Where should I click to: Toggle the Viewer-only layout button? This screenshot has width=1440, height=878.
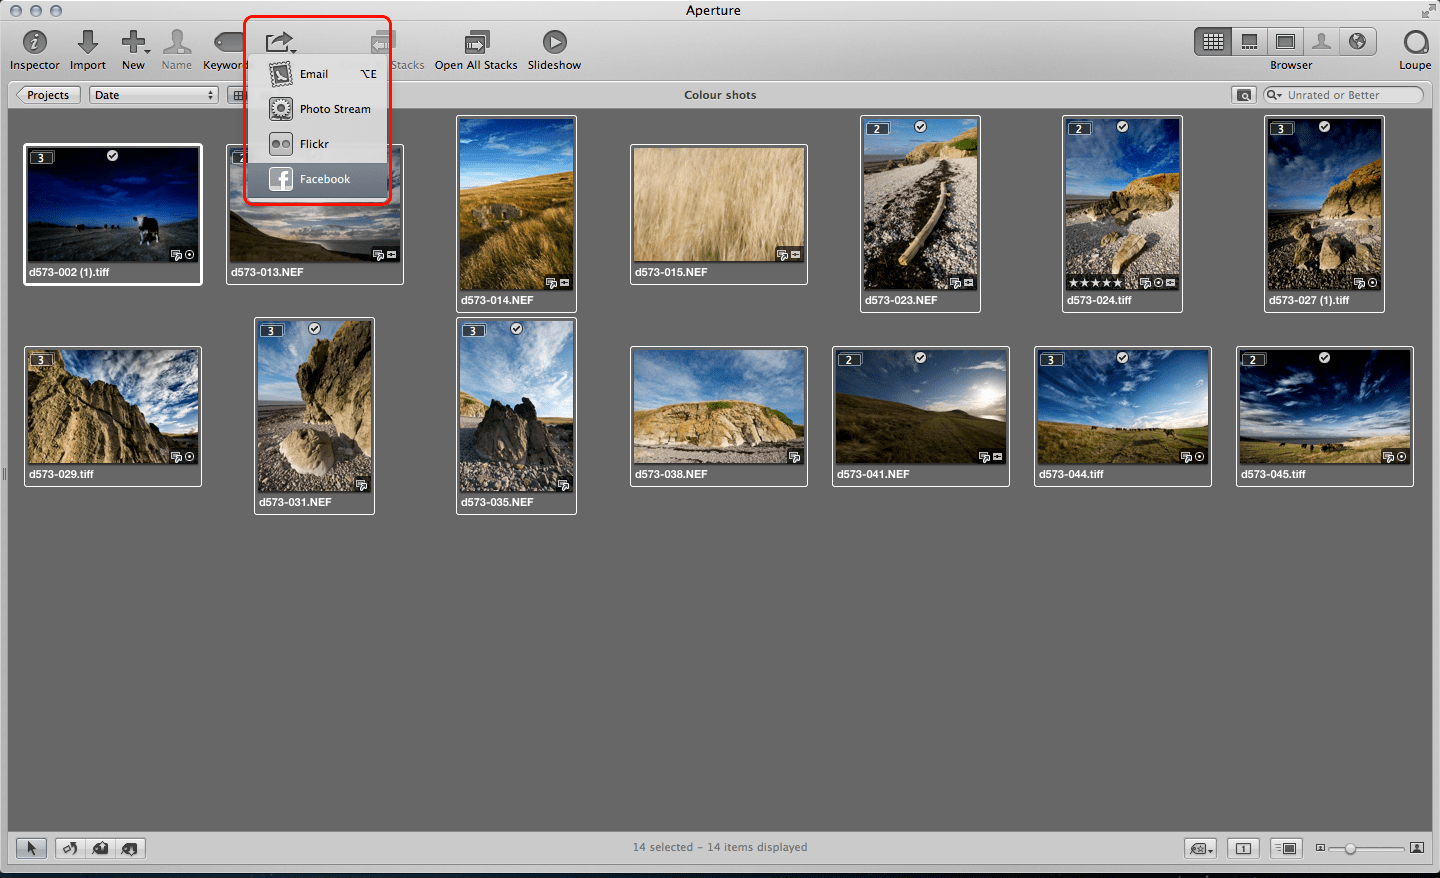point(1285,41)
